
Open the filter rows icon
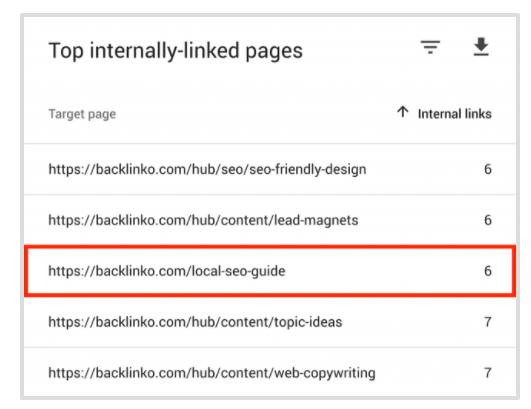pyautogui.click(x=430, y=47)
